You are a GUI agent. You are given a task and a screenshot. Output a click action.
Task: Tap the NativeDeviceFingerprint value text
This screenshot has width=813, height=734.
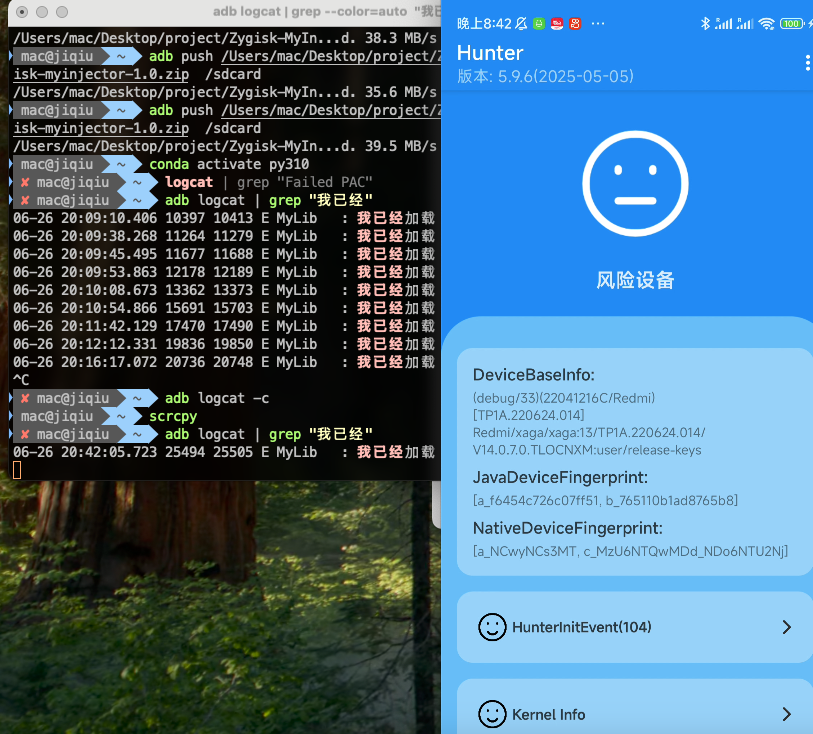pos(630,551)
